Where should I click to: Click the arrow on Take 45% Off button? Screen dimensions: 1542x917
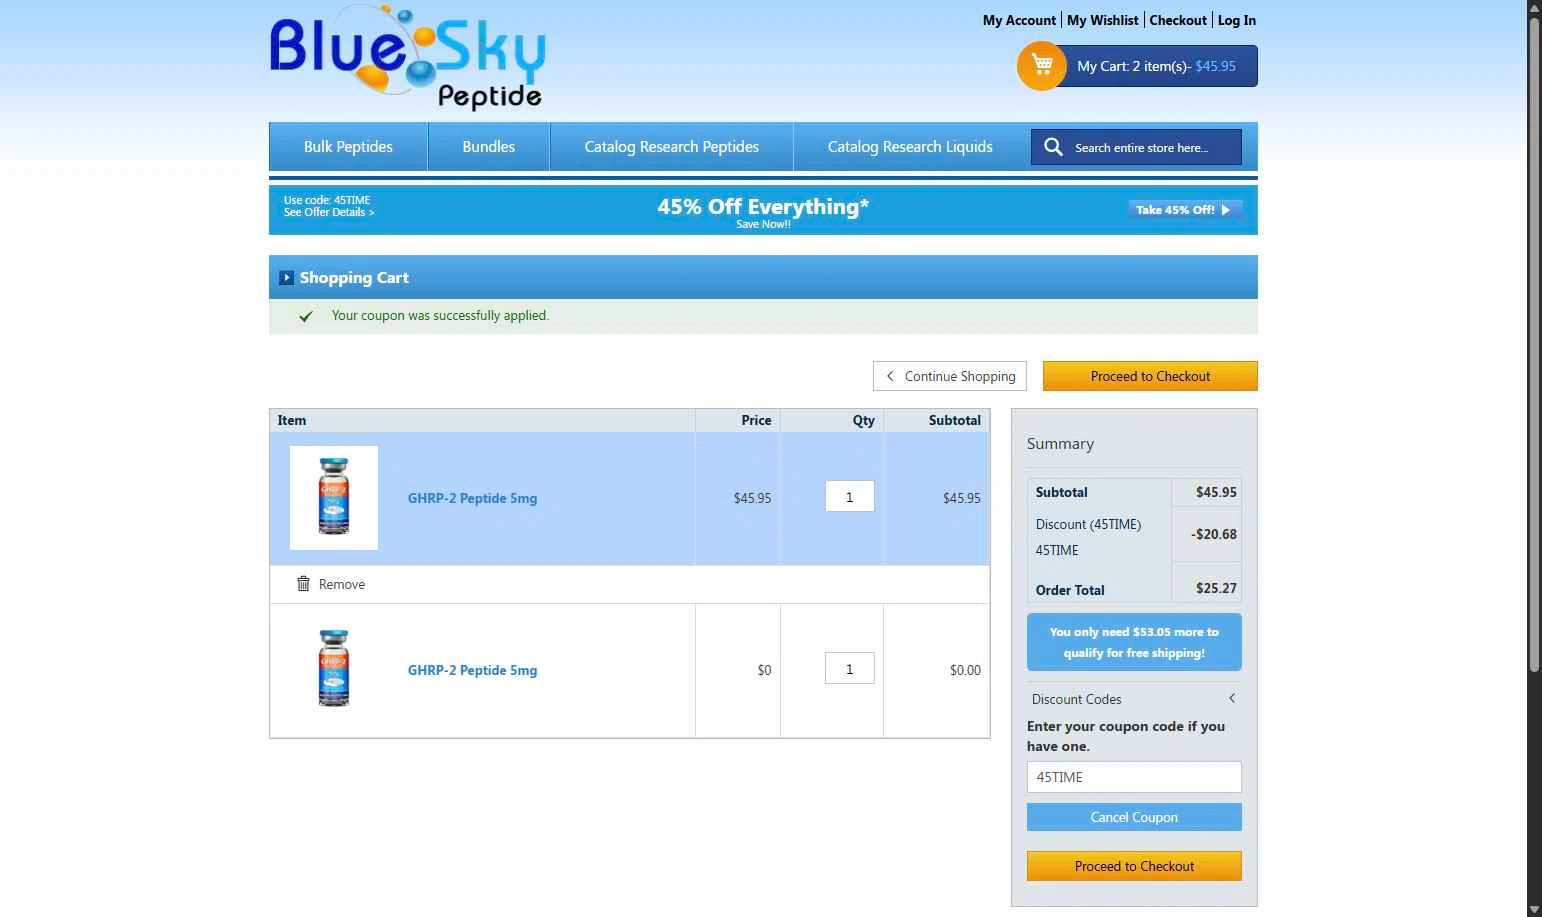point(1225,210)
